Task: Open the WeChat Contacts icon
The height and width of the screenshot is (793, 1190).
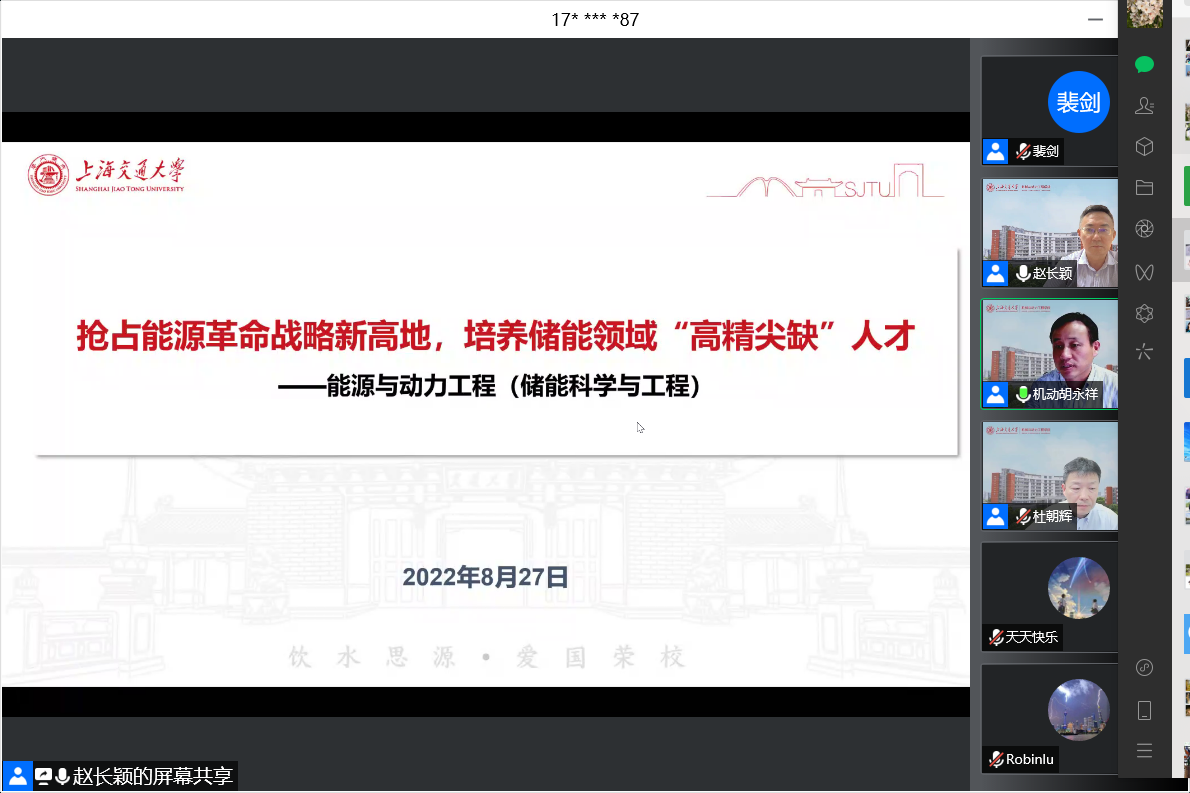Action: coord(1145,106)
